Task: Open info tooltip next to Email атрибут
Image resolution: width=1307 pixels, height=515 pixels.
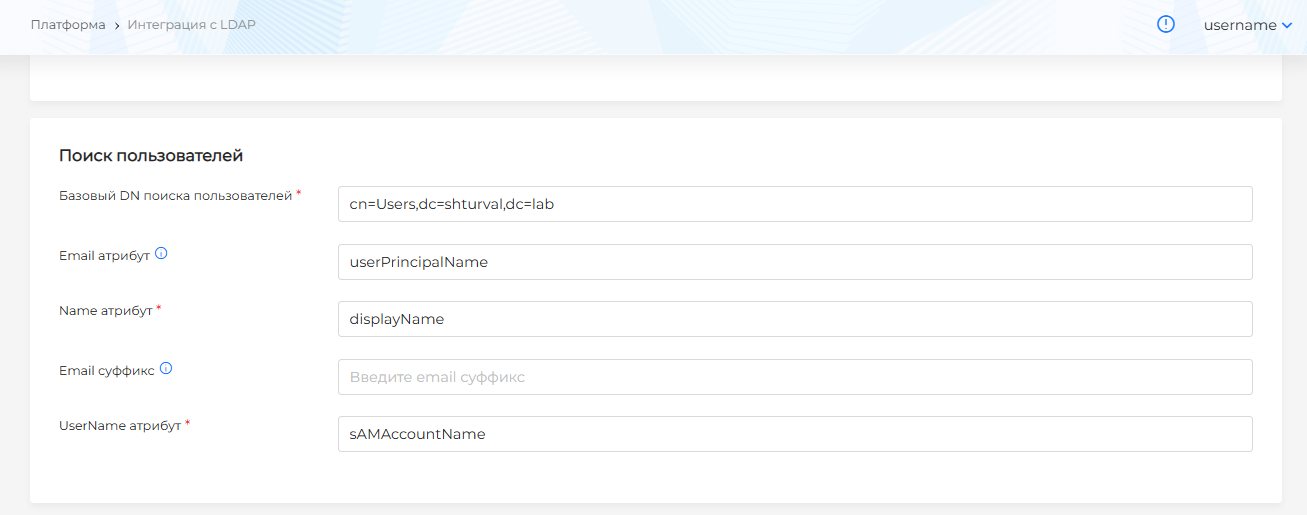Action: (161, 254)
